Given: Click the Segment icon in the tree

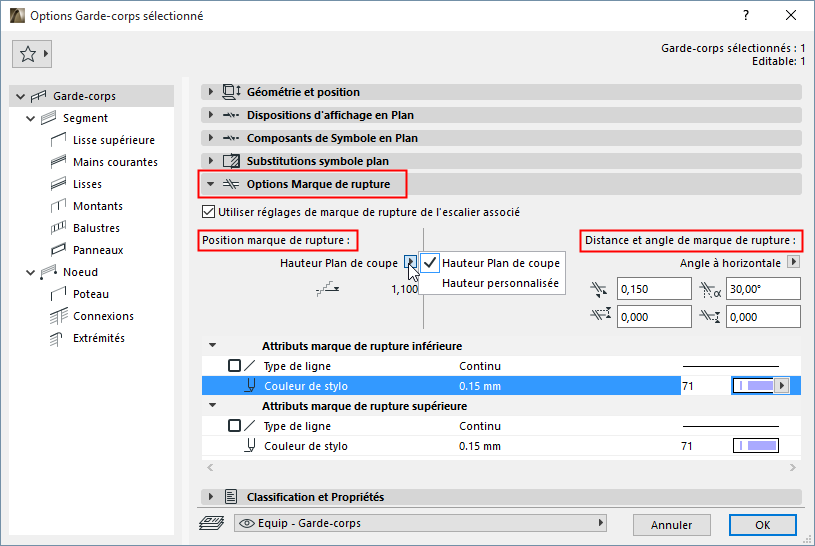Looking at the screenshot, I should click(x=48, y=118).
